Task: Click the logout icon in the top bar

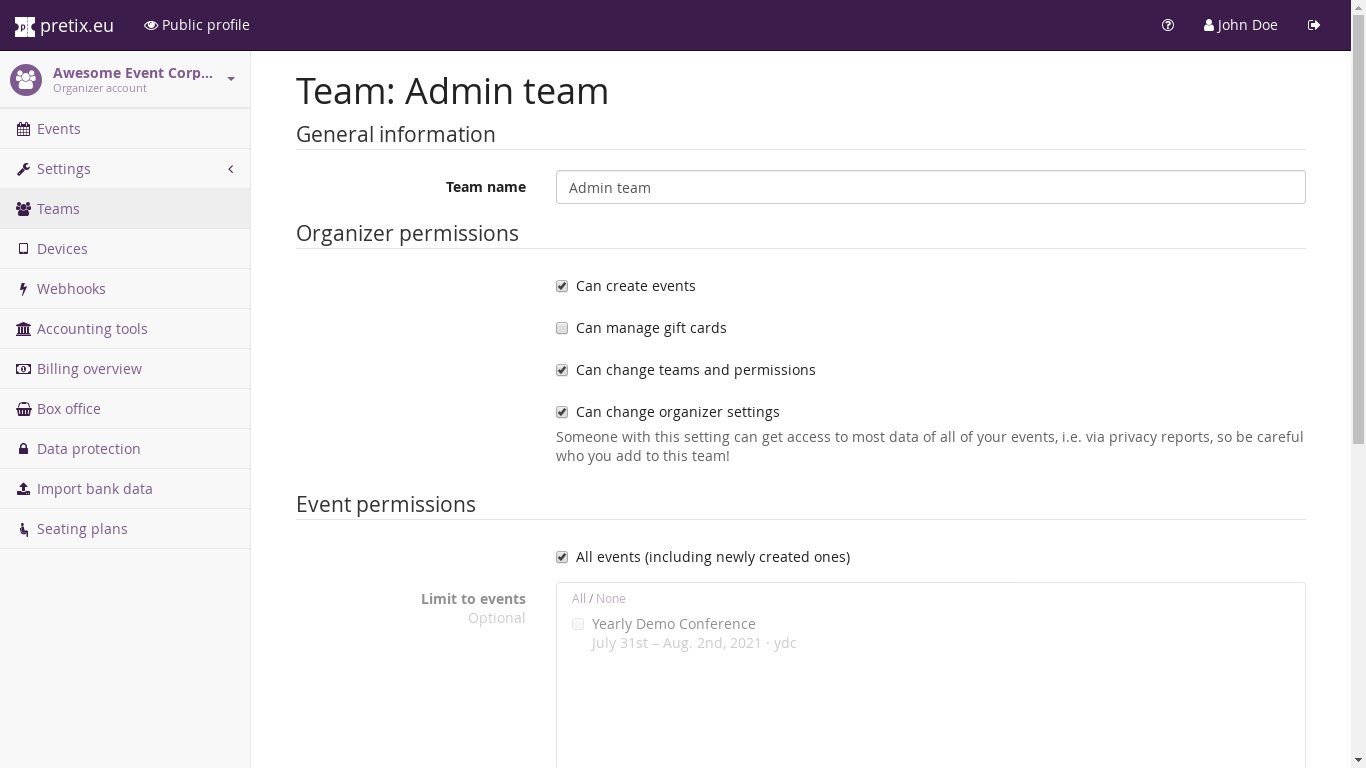Action: 1314,25
